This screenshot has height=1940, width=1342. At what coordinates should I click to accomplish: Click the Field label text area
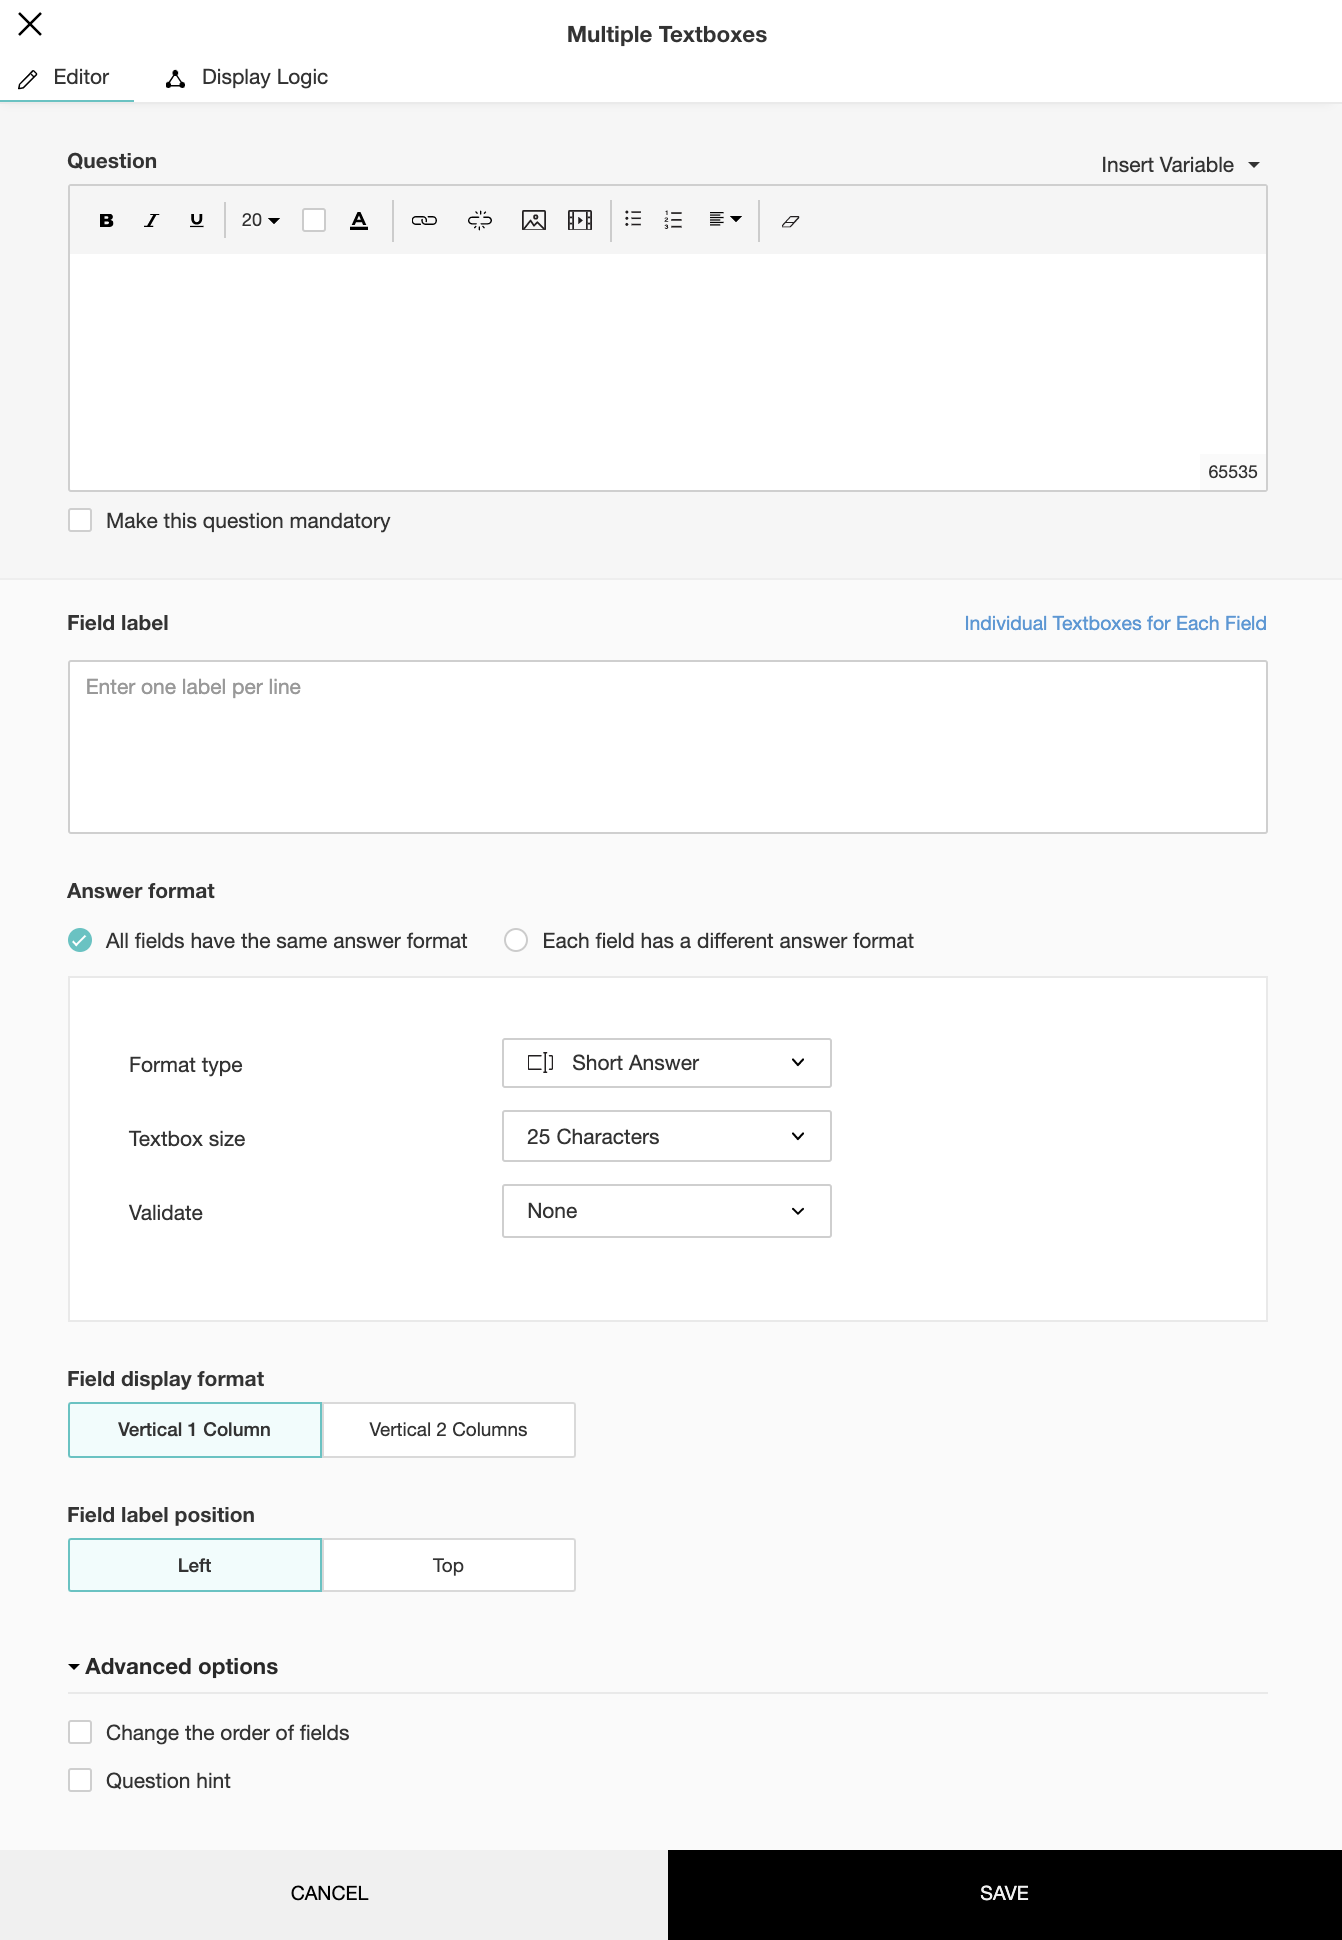667,746
